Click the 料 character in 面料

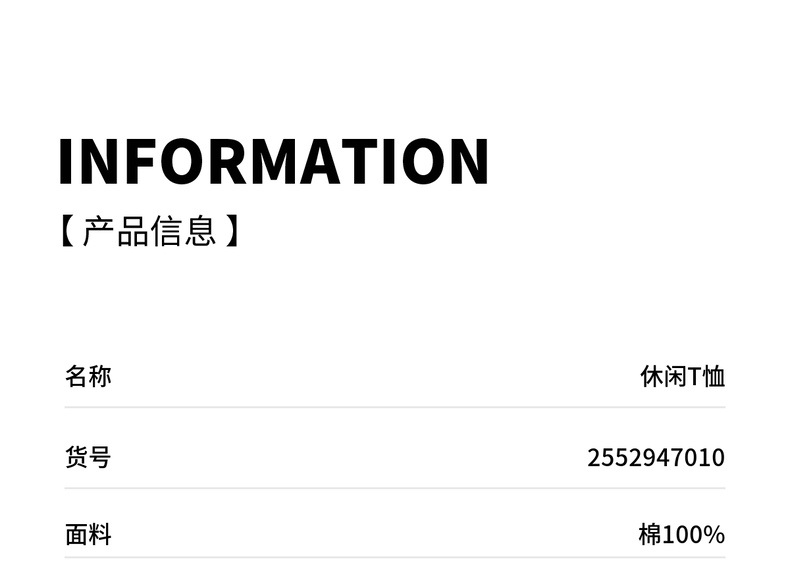pos(100,535)
